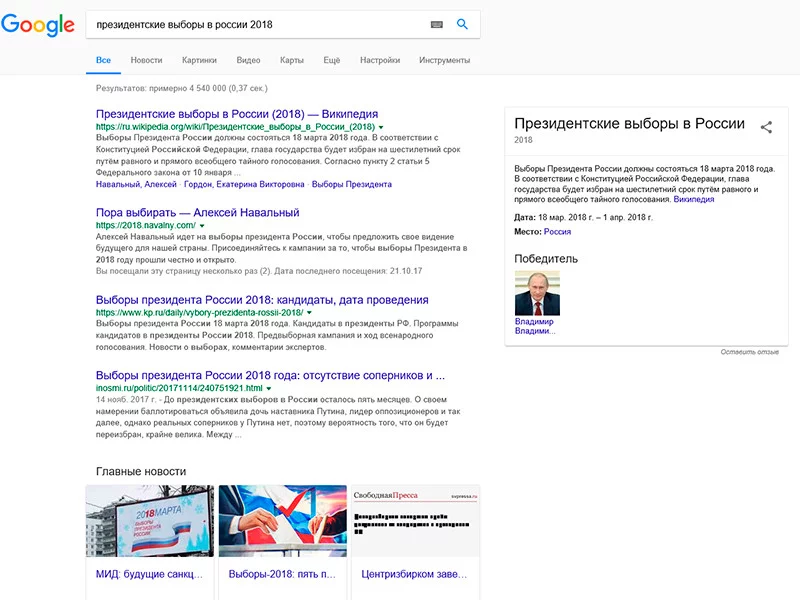Switch to the Картинки tab
800x600 pixels.
199,60
